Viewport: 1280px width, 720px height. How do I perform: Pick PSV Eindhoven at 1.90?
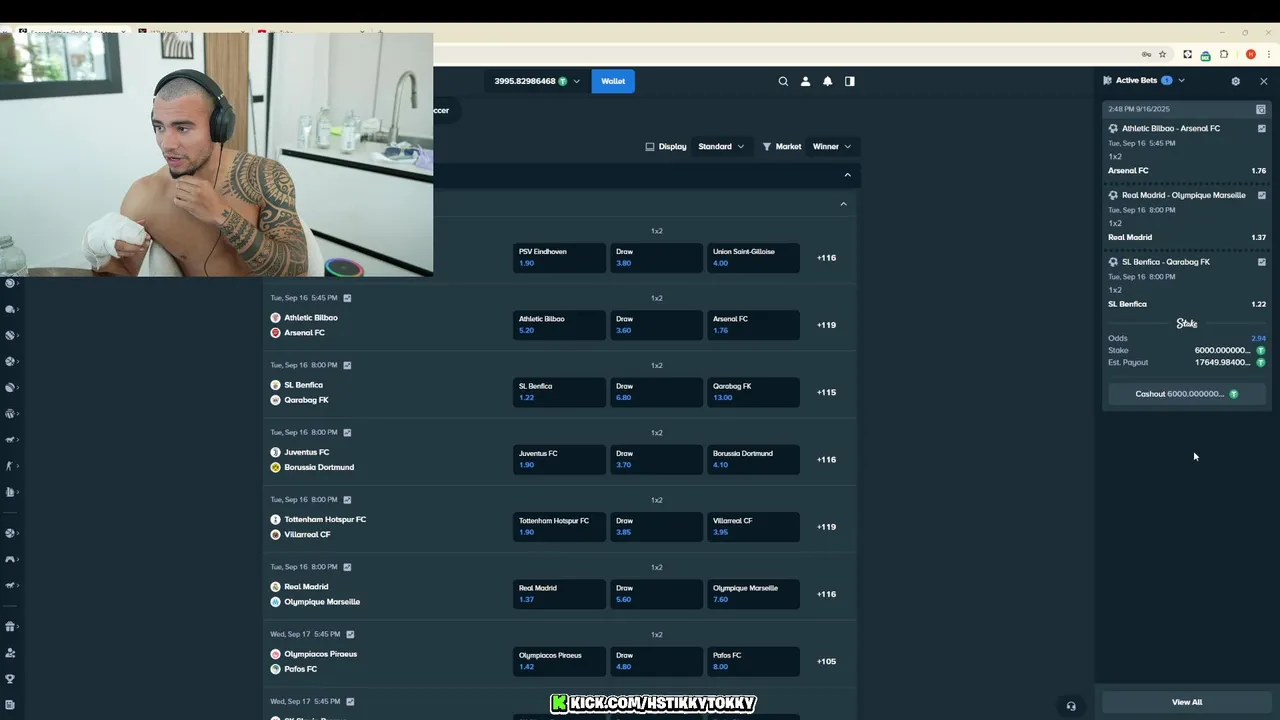click(x=559, y=258)
